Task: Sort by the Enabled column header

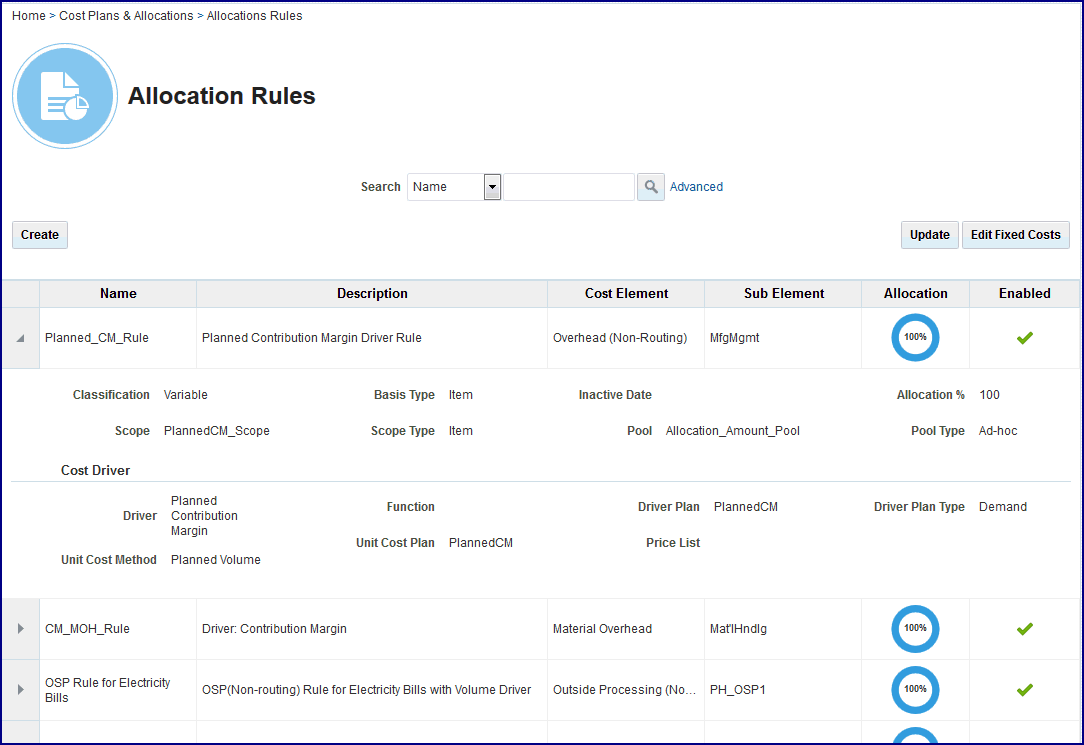Action: click(x=1024, y=293)
